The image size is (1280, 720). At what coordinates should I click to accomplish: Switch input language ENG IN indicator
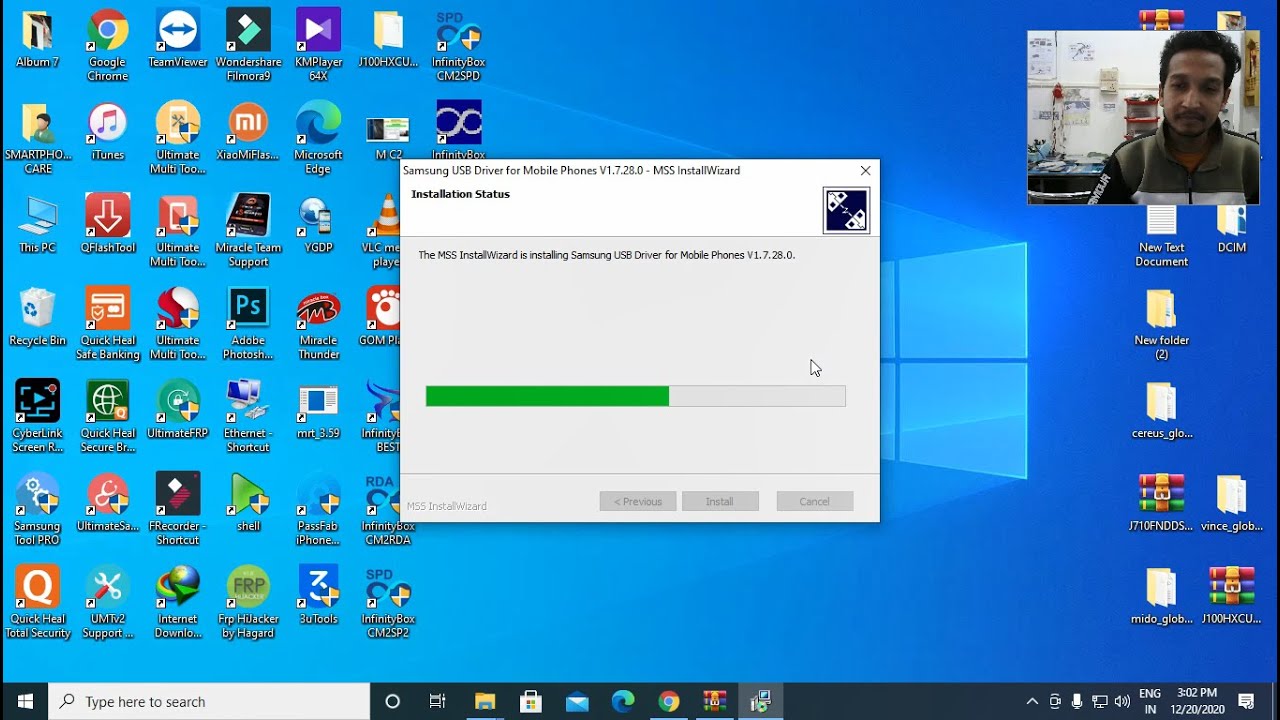pos(1150,701)
